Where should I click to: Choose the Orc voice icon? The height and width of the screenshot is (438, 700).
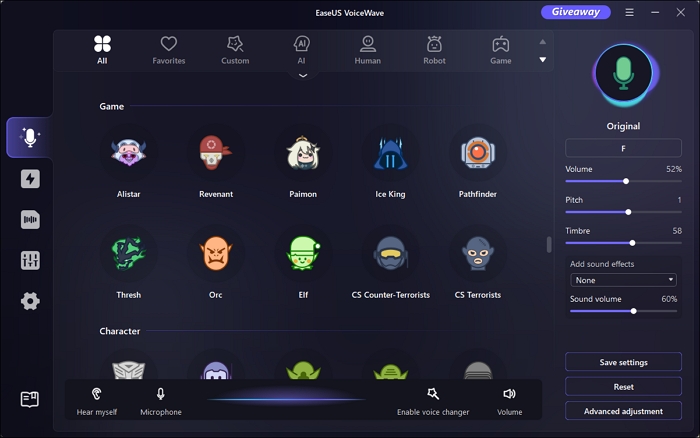click(x=216, y=254)
